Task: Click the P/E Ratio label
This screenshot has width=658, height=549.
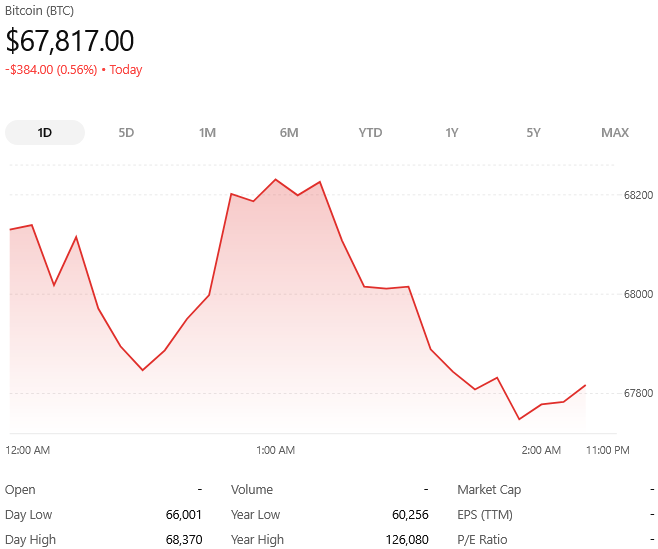Action: click(x=482, y=540)
